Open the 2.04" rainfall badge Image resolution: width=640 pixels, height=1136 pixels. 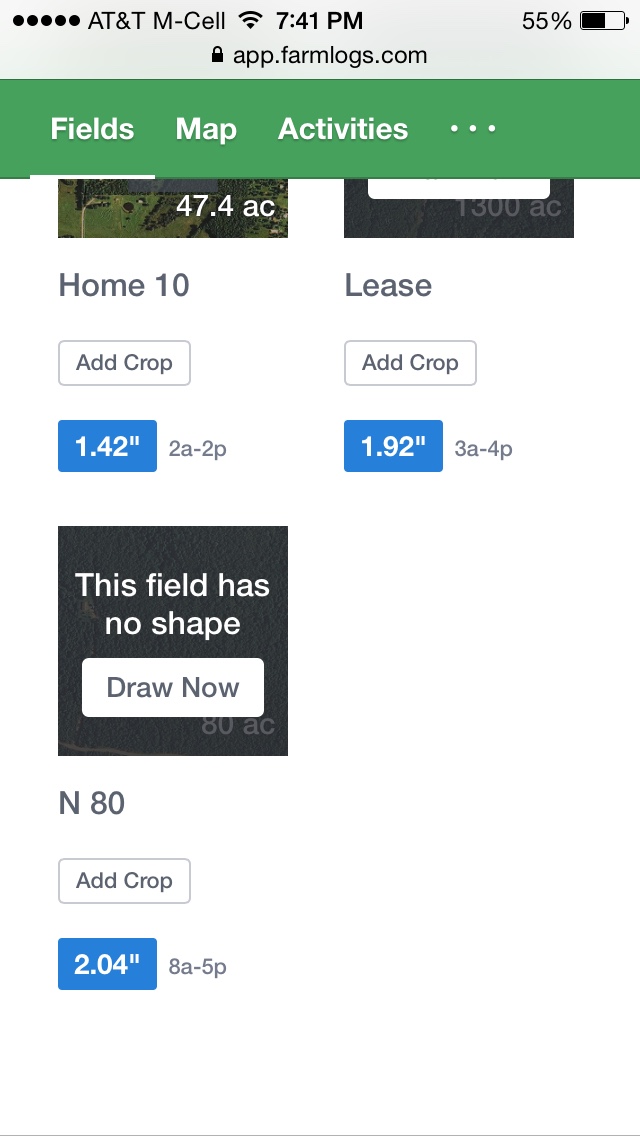[107, 964]
